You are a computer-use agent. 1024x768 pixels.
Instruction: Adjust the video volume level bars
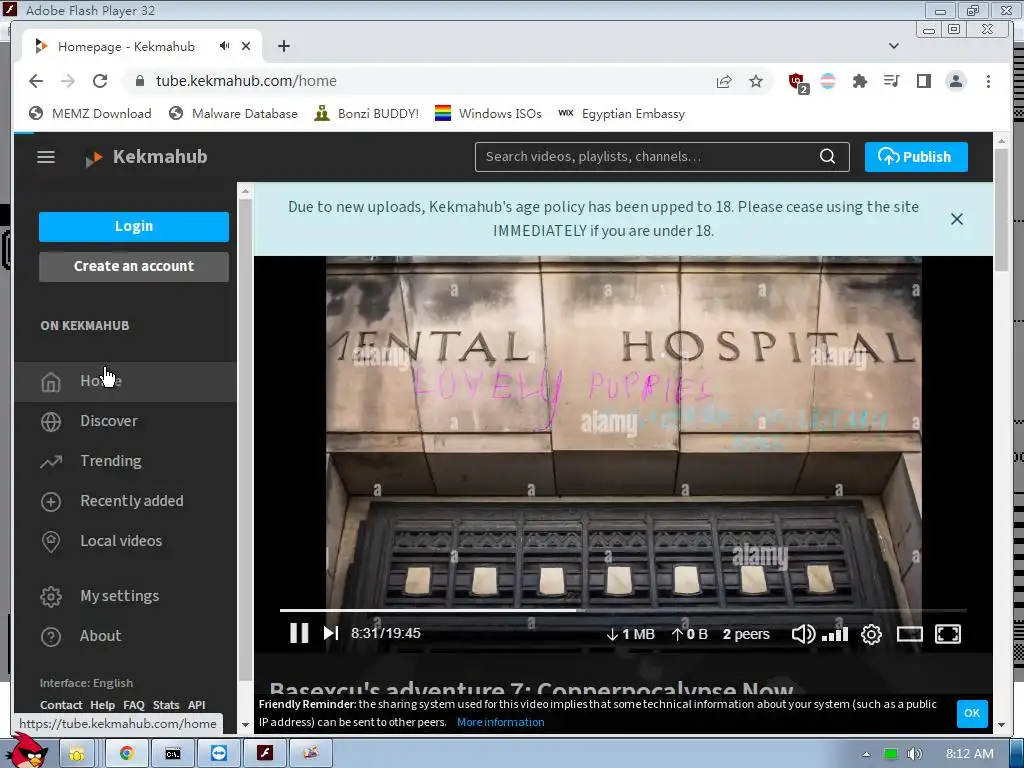[x=835, y=634]
